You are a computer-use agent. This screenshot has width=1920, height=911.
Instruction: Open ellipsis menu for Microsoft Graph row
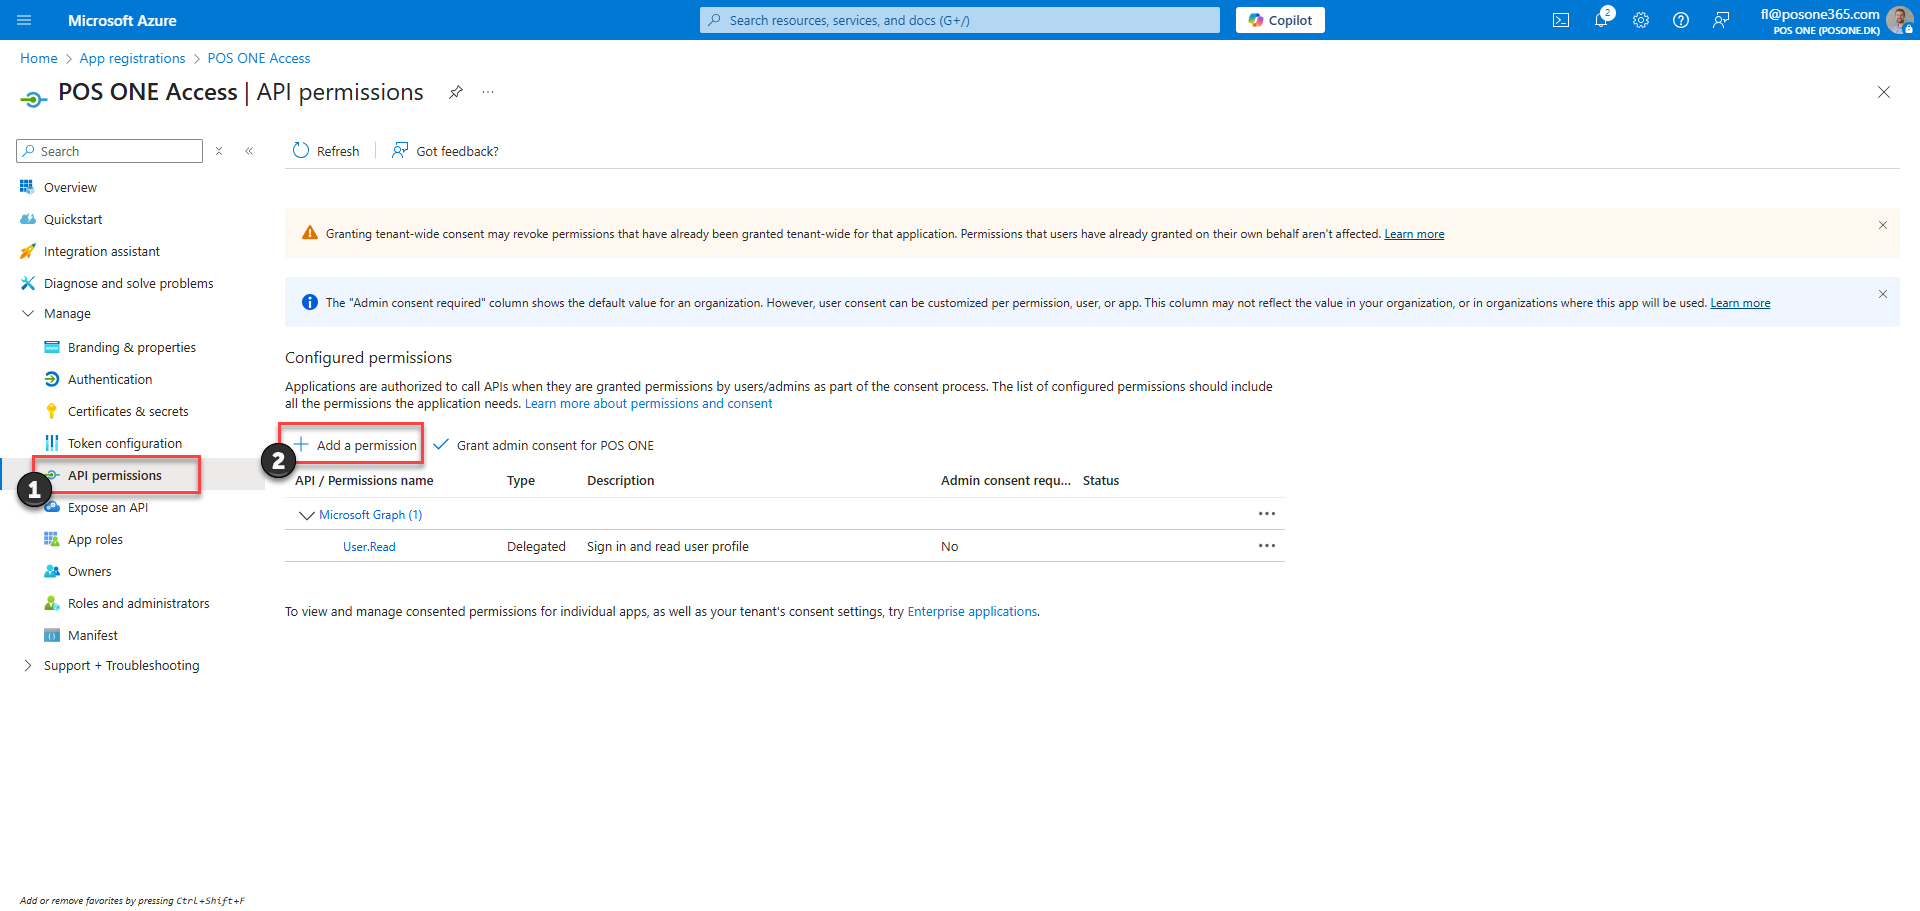(1267, 514)
